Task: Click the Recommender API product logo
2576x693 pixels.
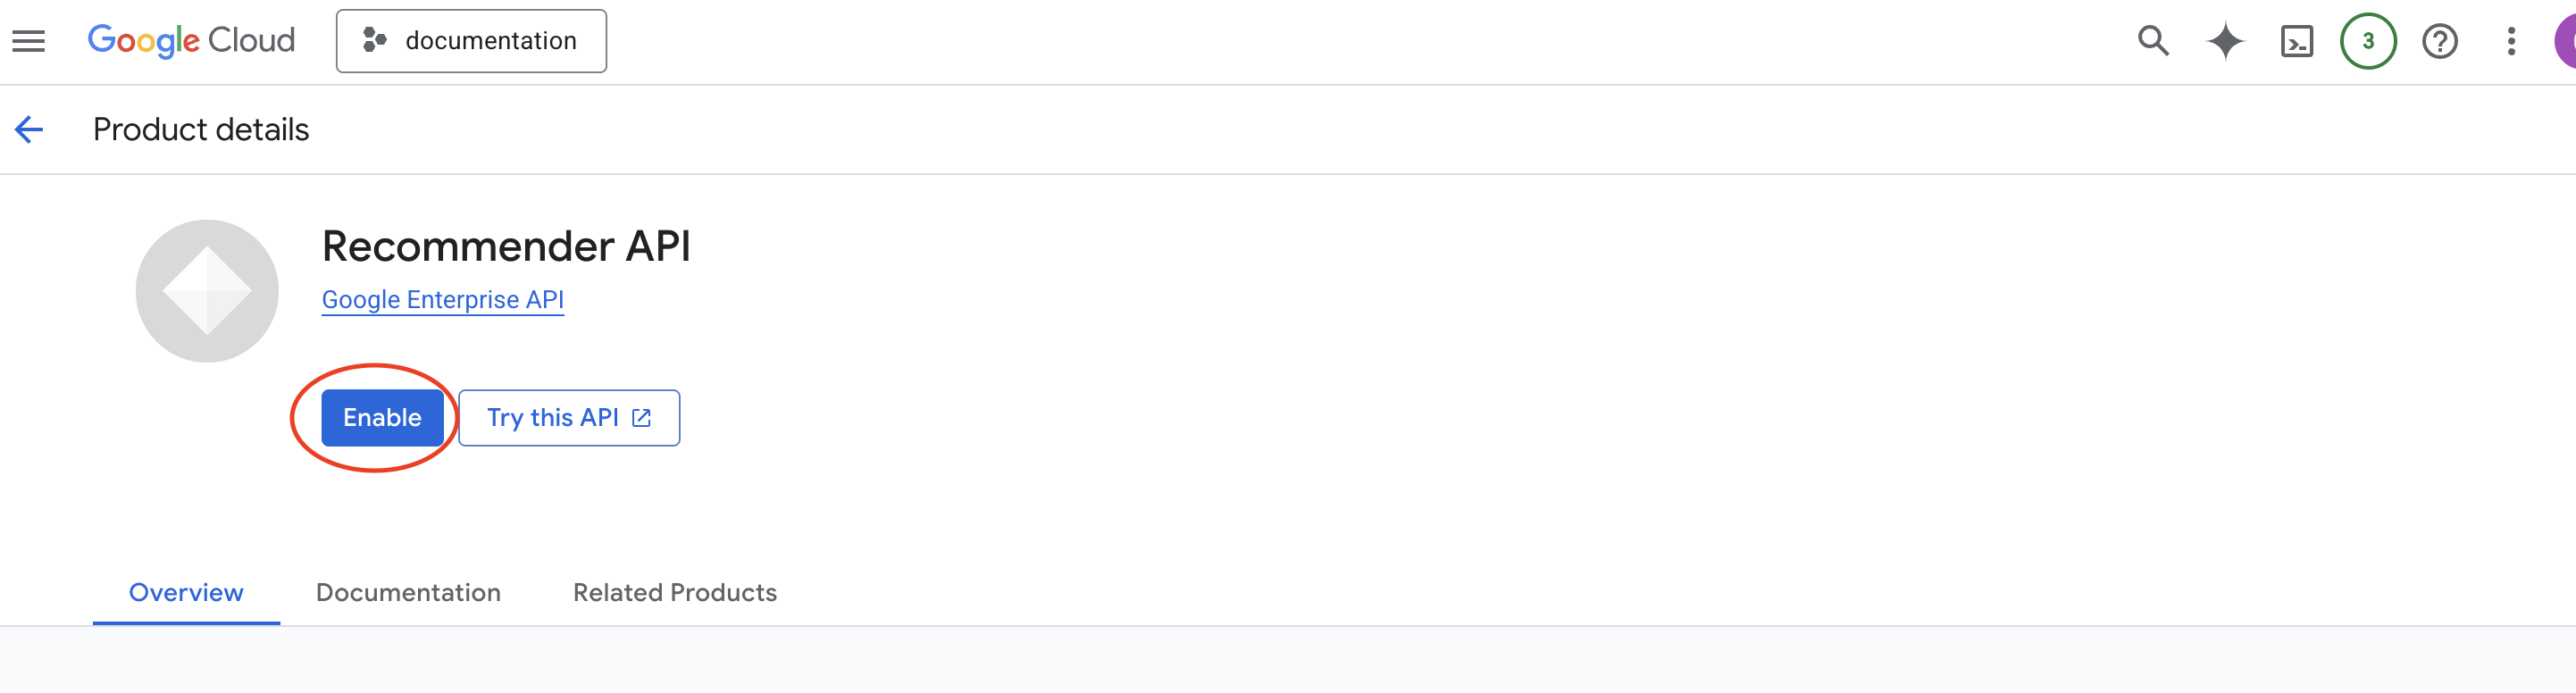Action: click(x=206, y=290)
